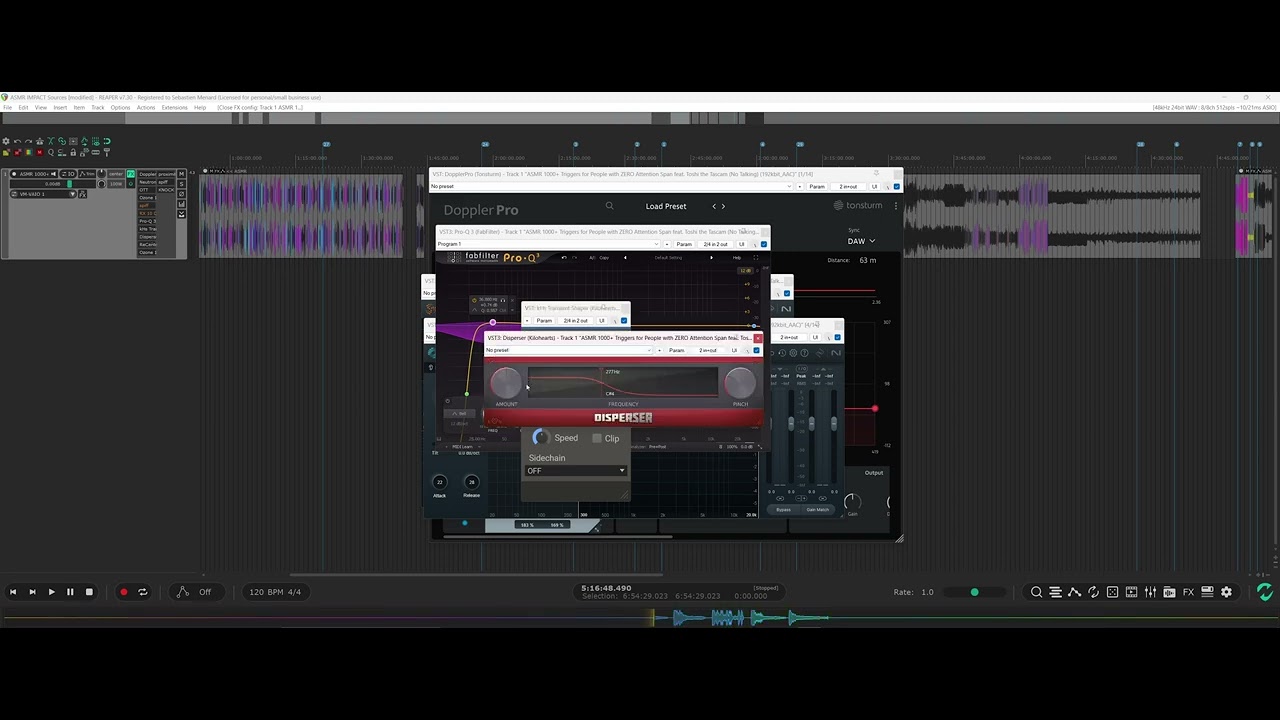Open the Edit menu
The image size is (1280, 720).
pyautogui.click(x=23, y=107)
